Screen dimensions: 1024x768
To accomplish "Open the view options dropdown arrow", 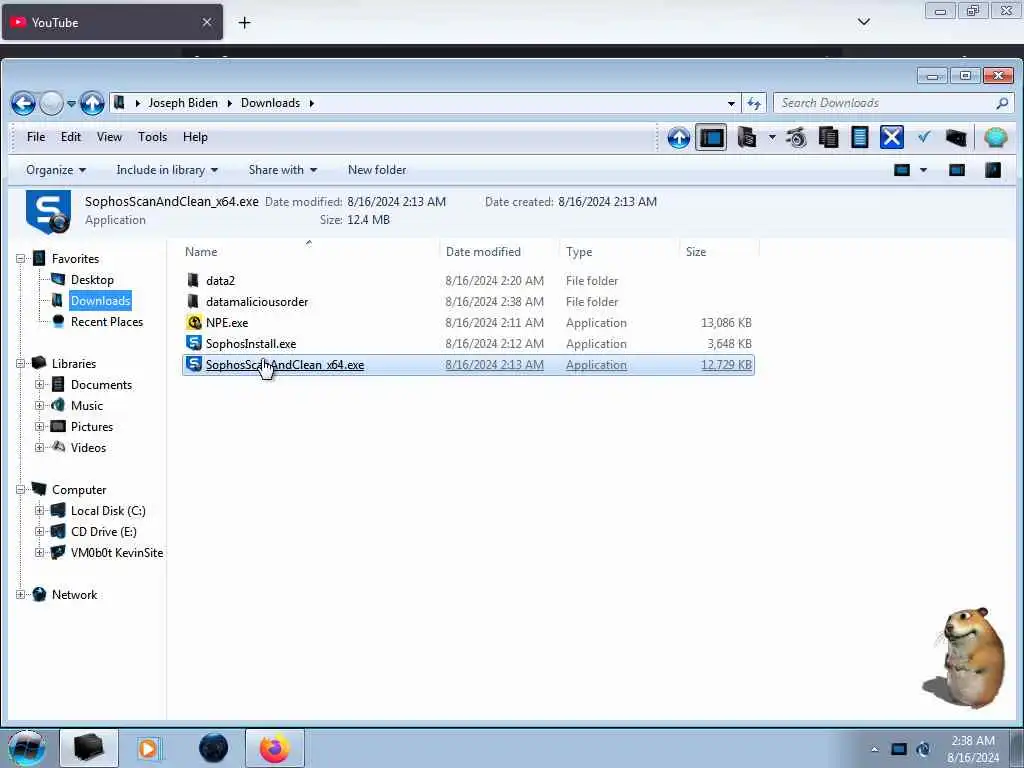I will pos(923,170).
